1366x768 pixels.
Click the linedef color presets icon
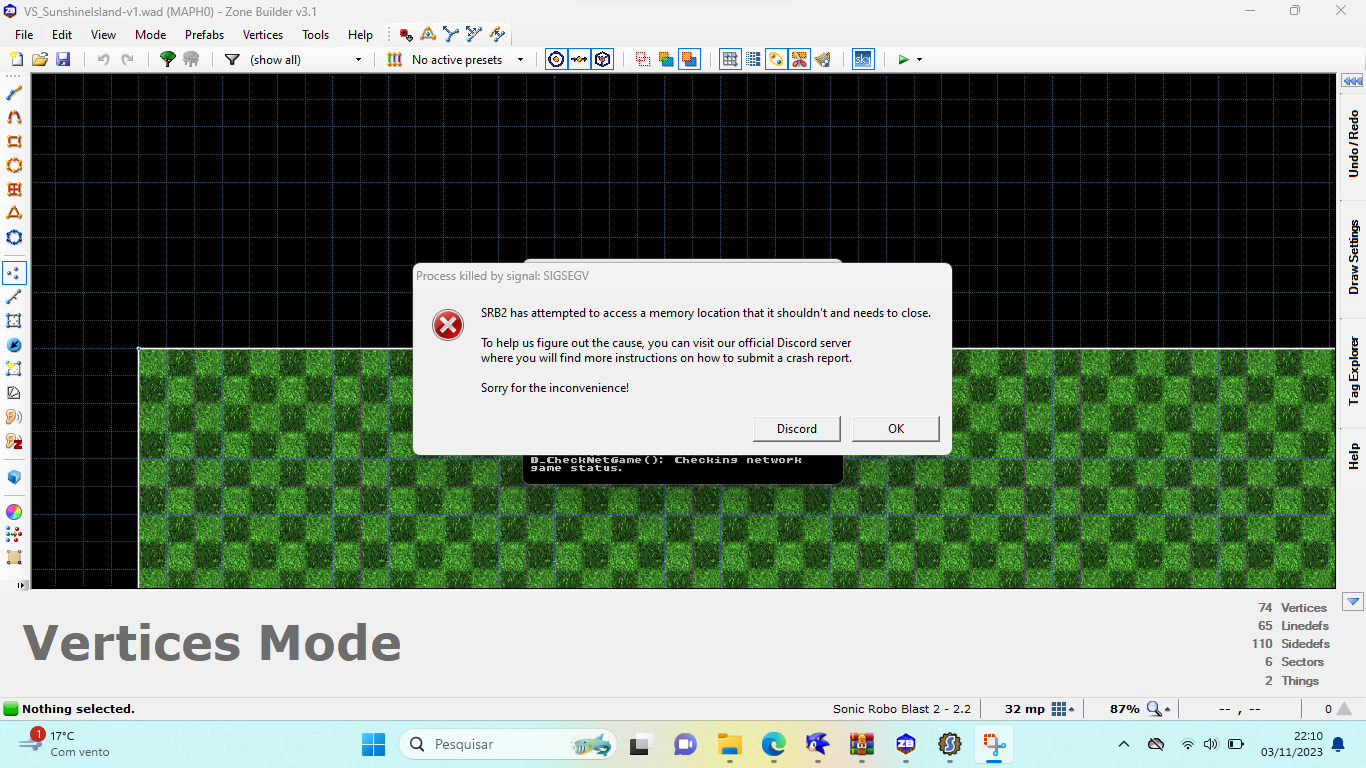point(395,60)
